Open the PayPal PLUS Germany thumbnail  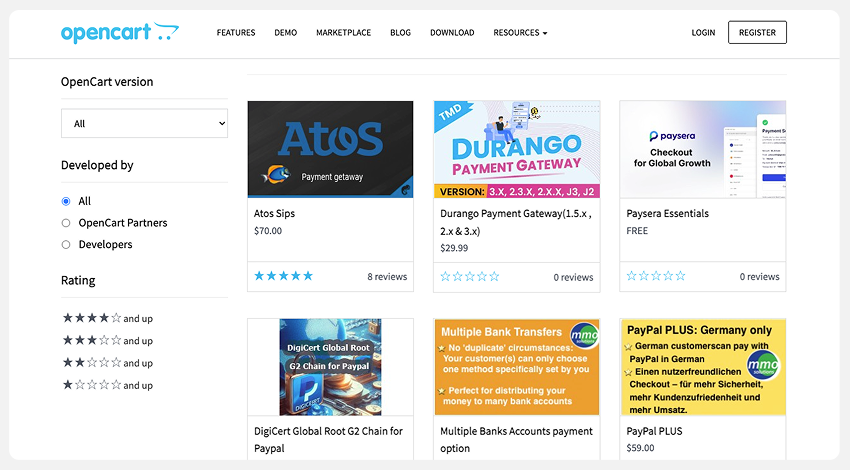click(703, 367)
